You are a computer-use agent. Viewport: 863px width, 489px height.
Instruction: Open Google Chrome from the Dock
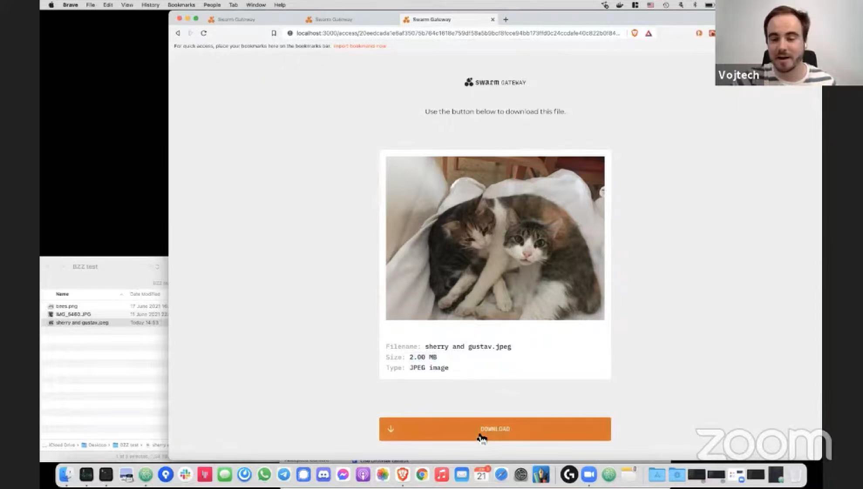click(422, 474)
